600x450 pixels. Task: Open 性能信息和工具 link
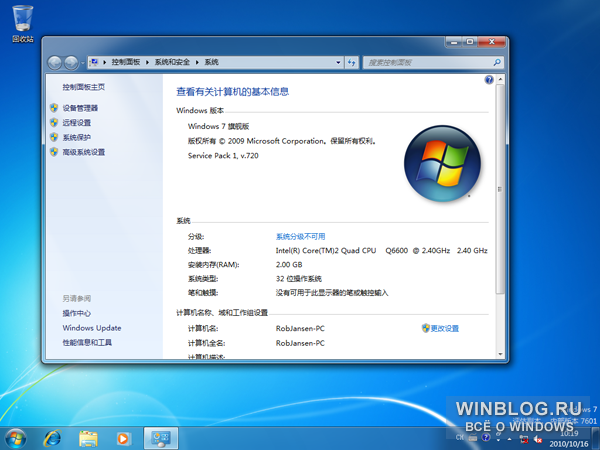click(x=87, y=342)
